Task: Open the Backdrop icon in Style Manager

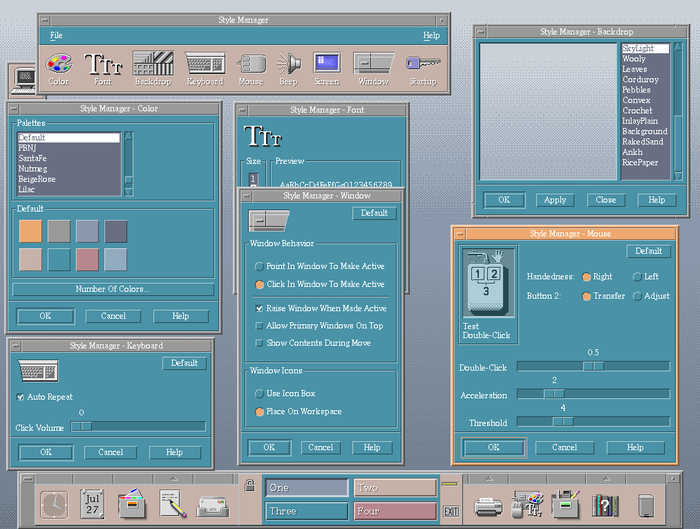Action: click(x=152, y=64)
